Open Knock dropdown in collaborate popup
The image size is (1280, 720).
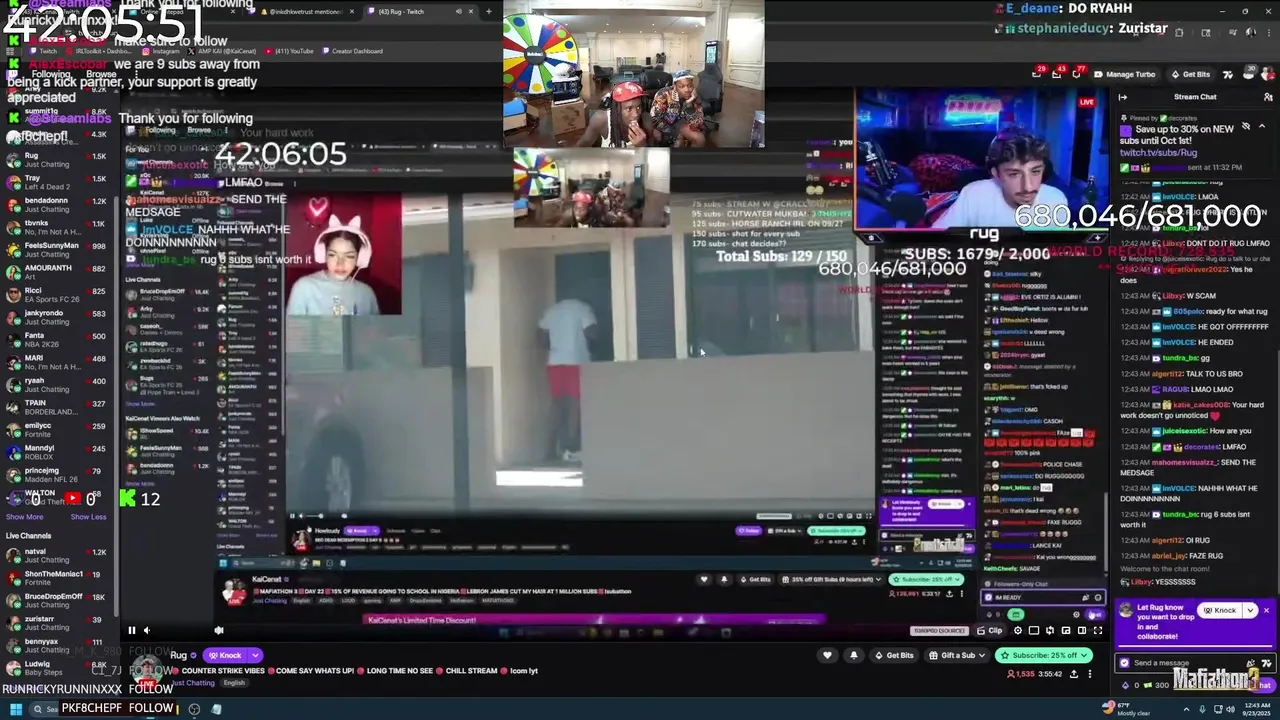pyautogui.click(x=1250, y=611)
